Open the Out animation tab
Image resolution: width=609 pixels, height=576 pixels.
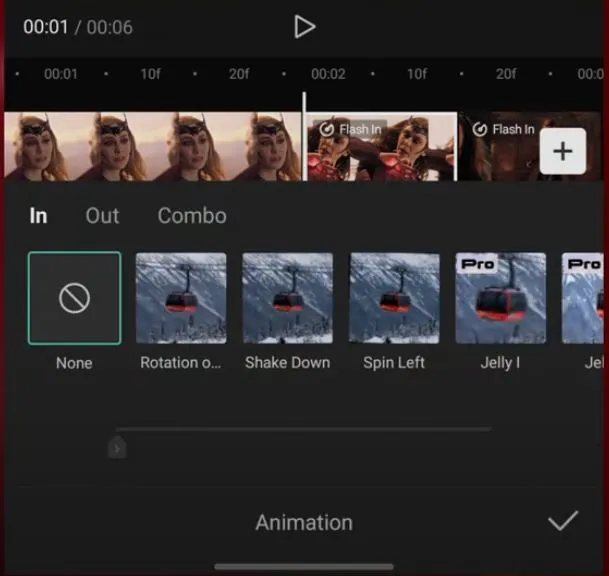point(102,216)
